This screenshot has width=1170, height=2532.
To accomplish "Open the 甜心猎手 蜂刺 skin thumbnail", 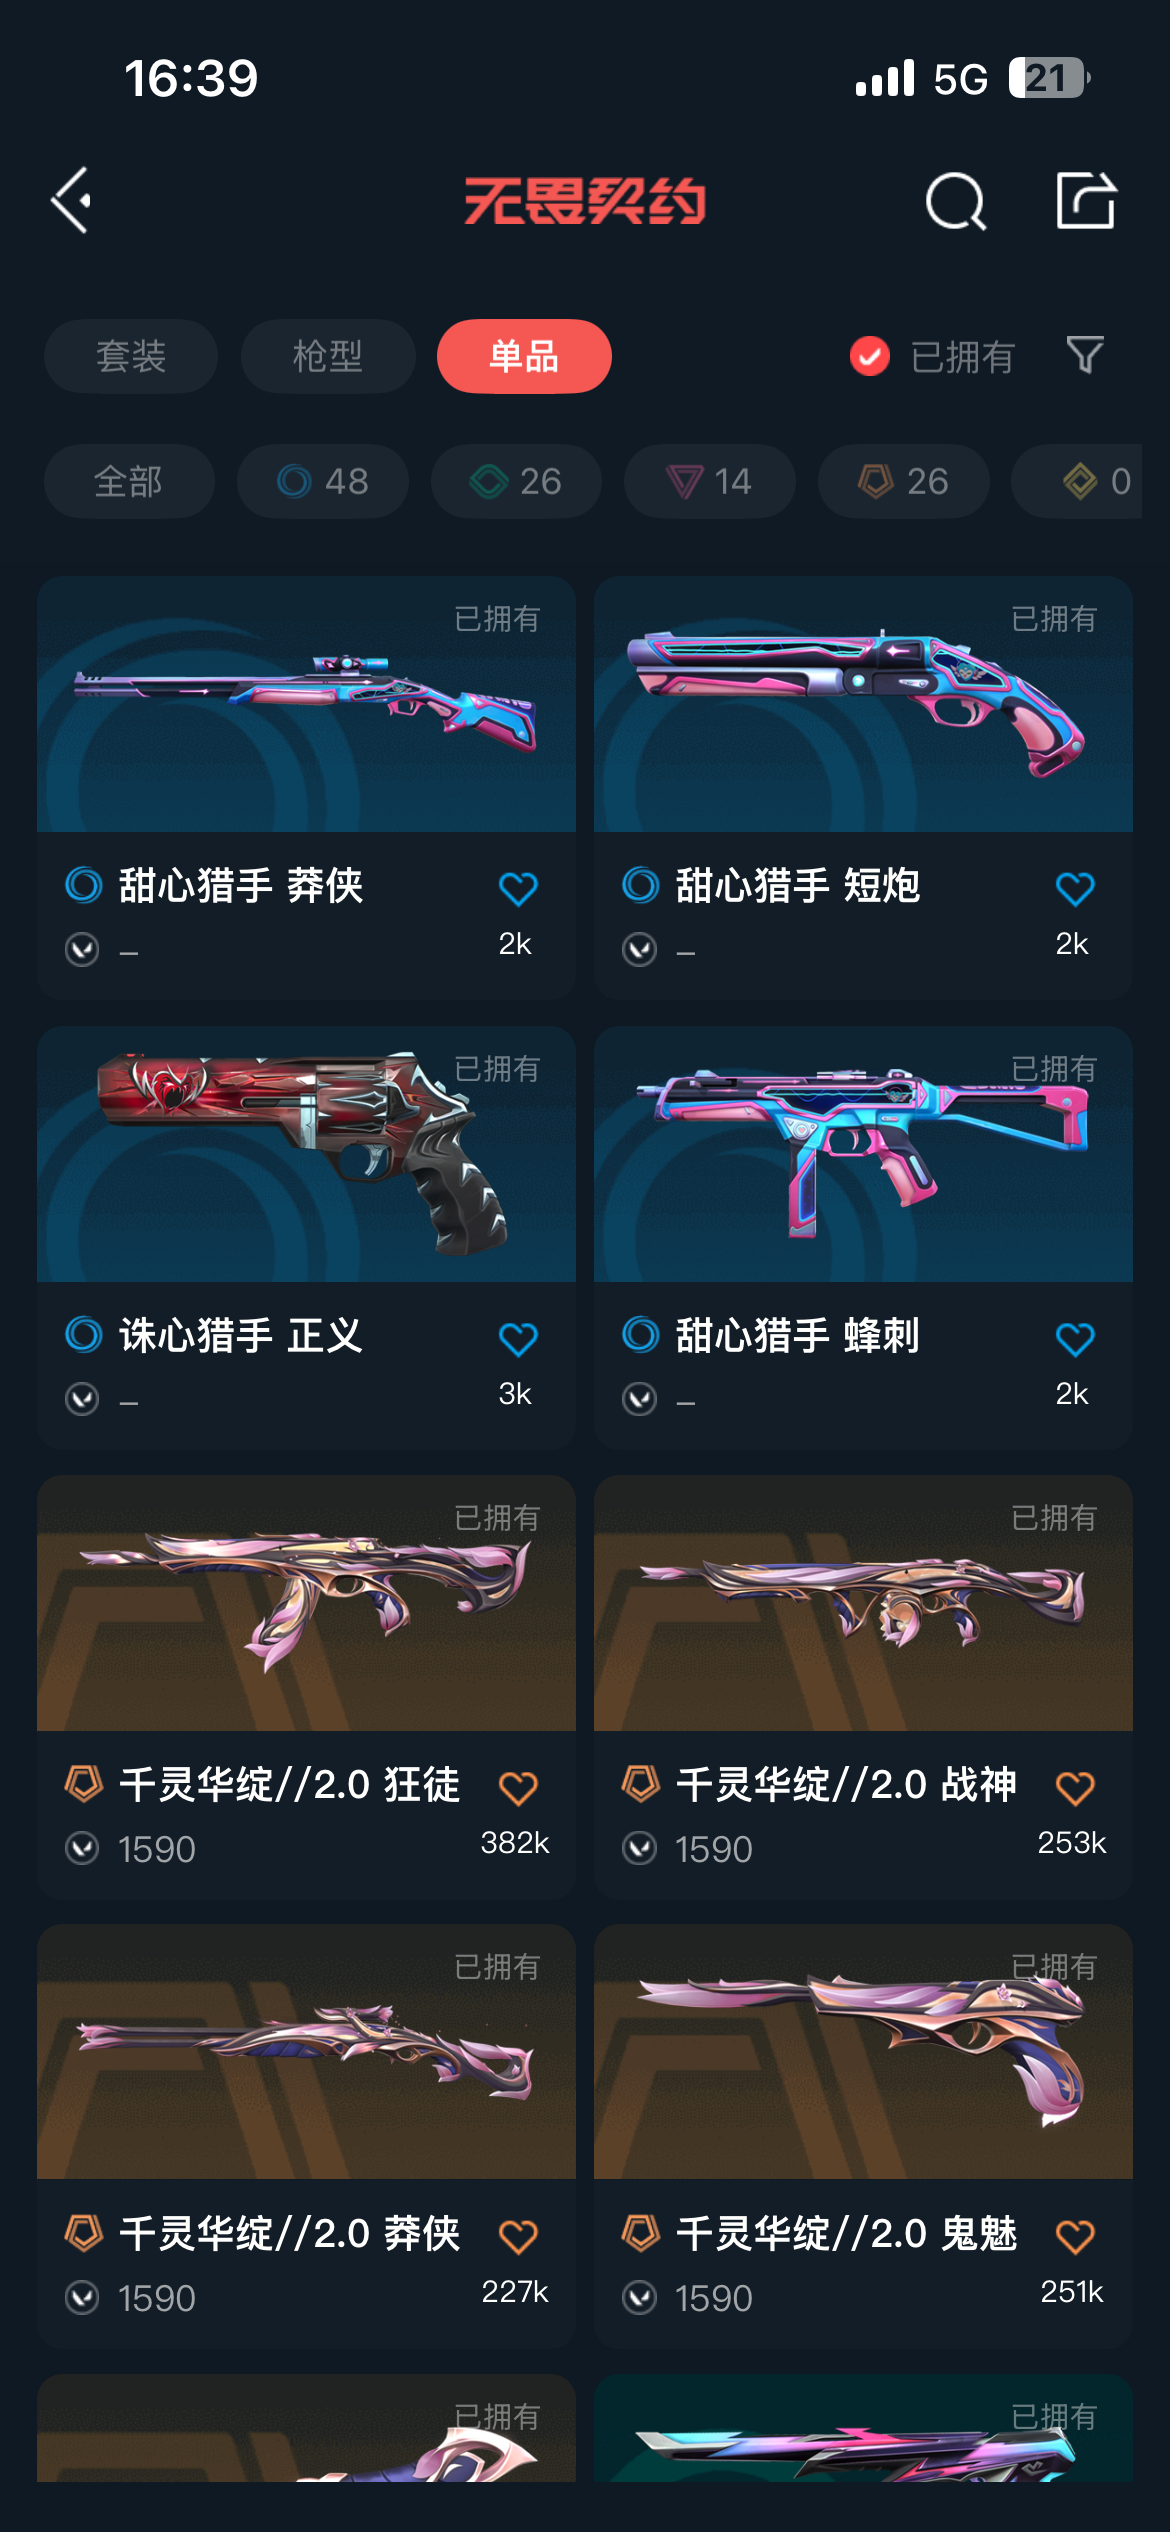I will tap(863, 1154).
